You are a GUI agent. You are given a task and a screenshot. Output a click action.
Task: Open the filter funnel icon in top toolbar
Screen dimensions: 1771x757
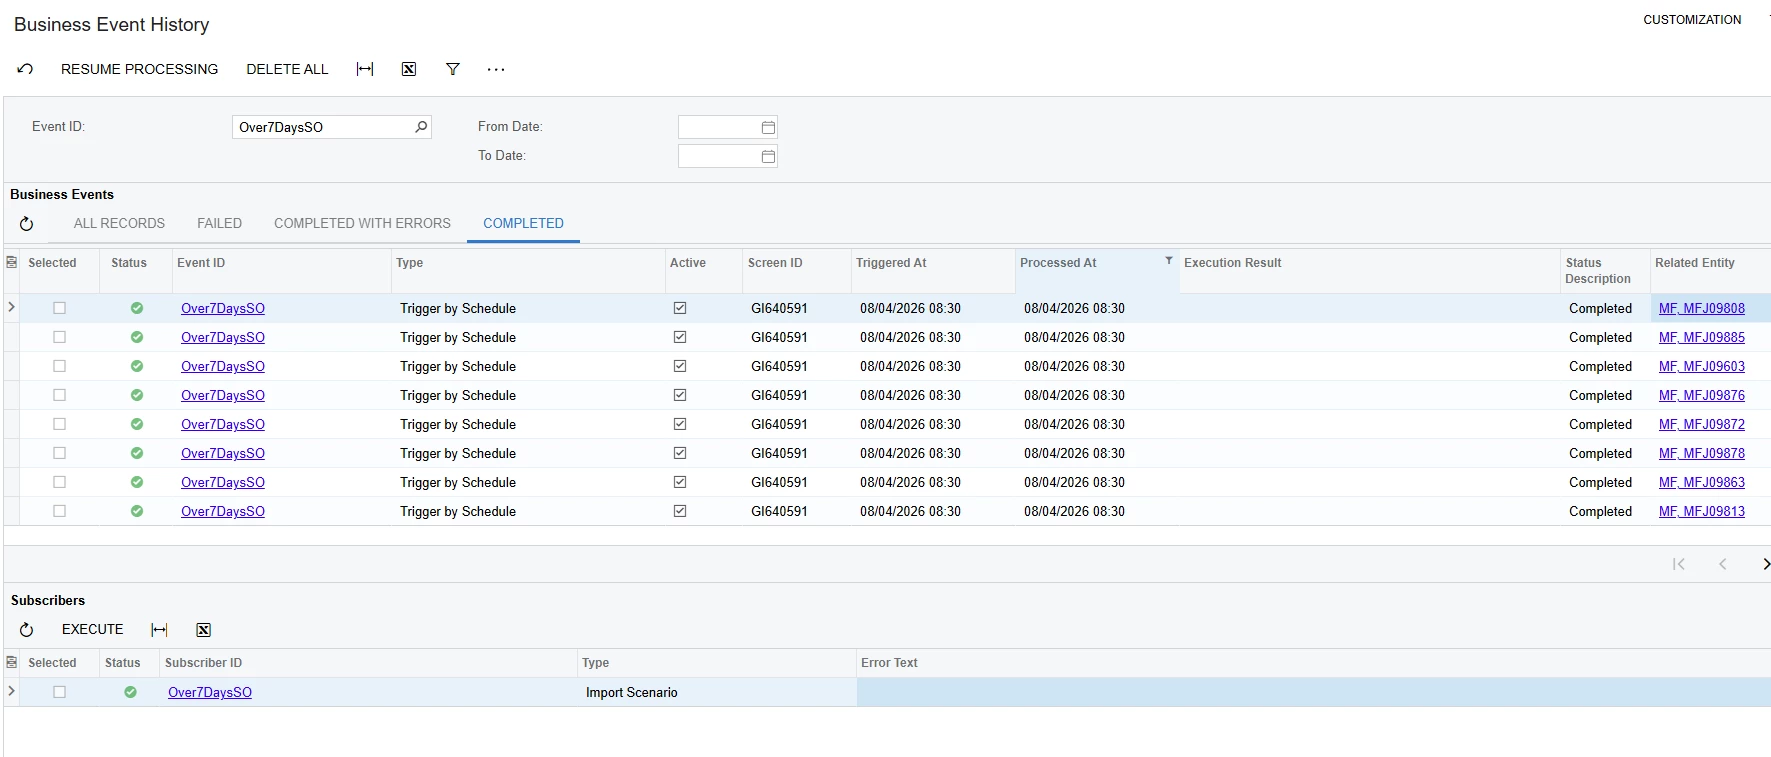[x=453, y=69]
